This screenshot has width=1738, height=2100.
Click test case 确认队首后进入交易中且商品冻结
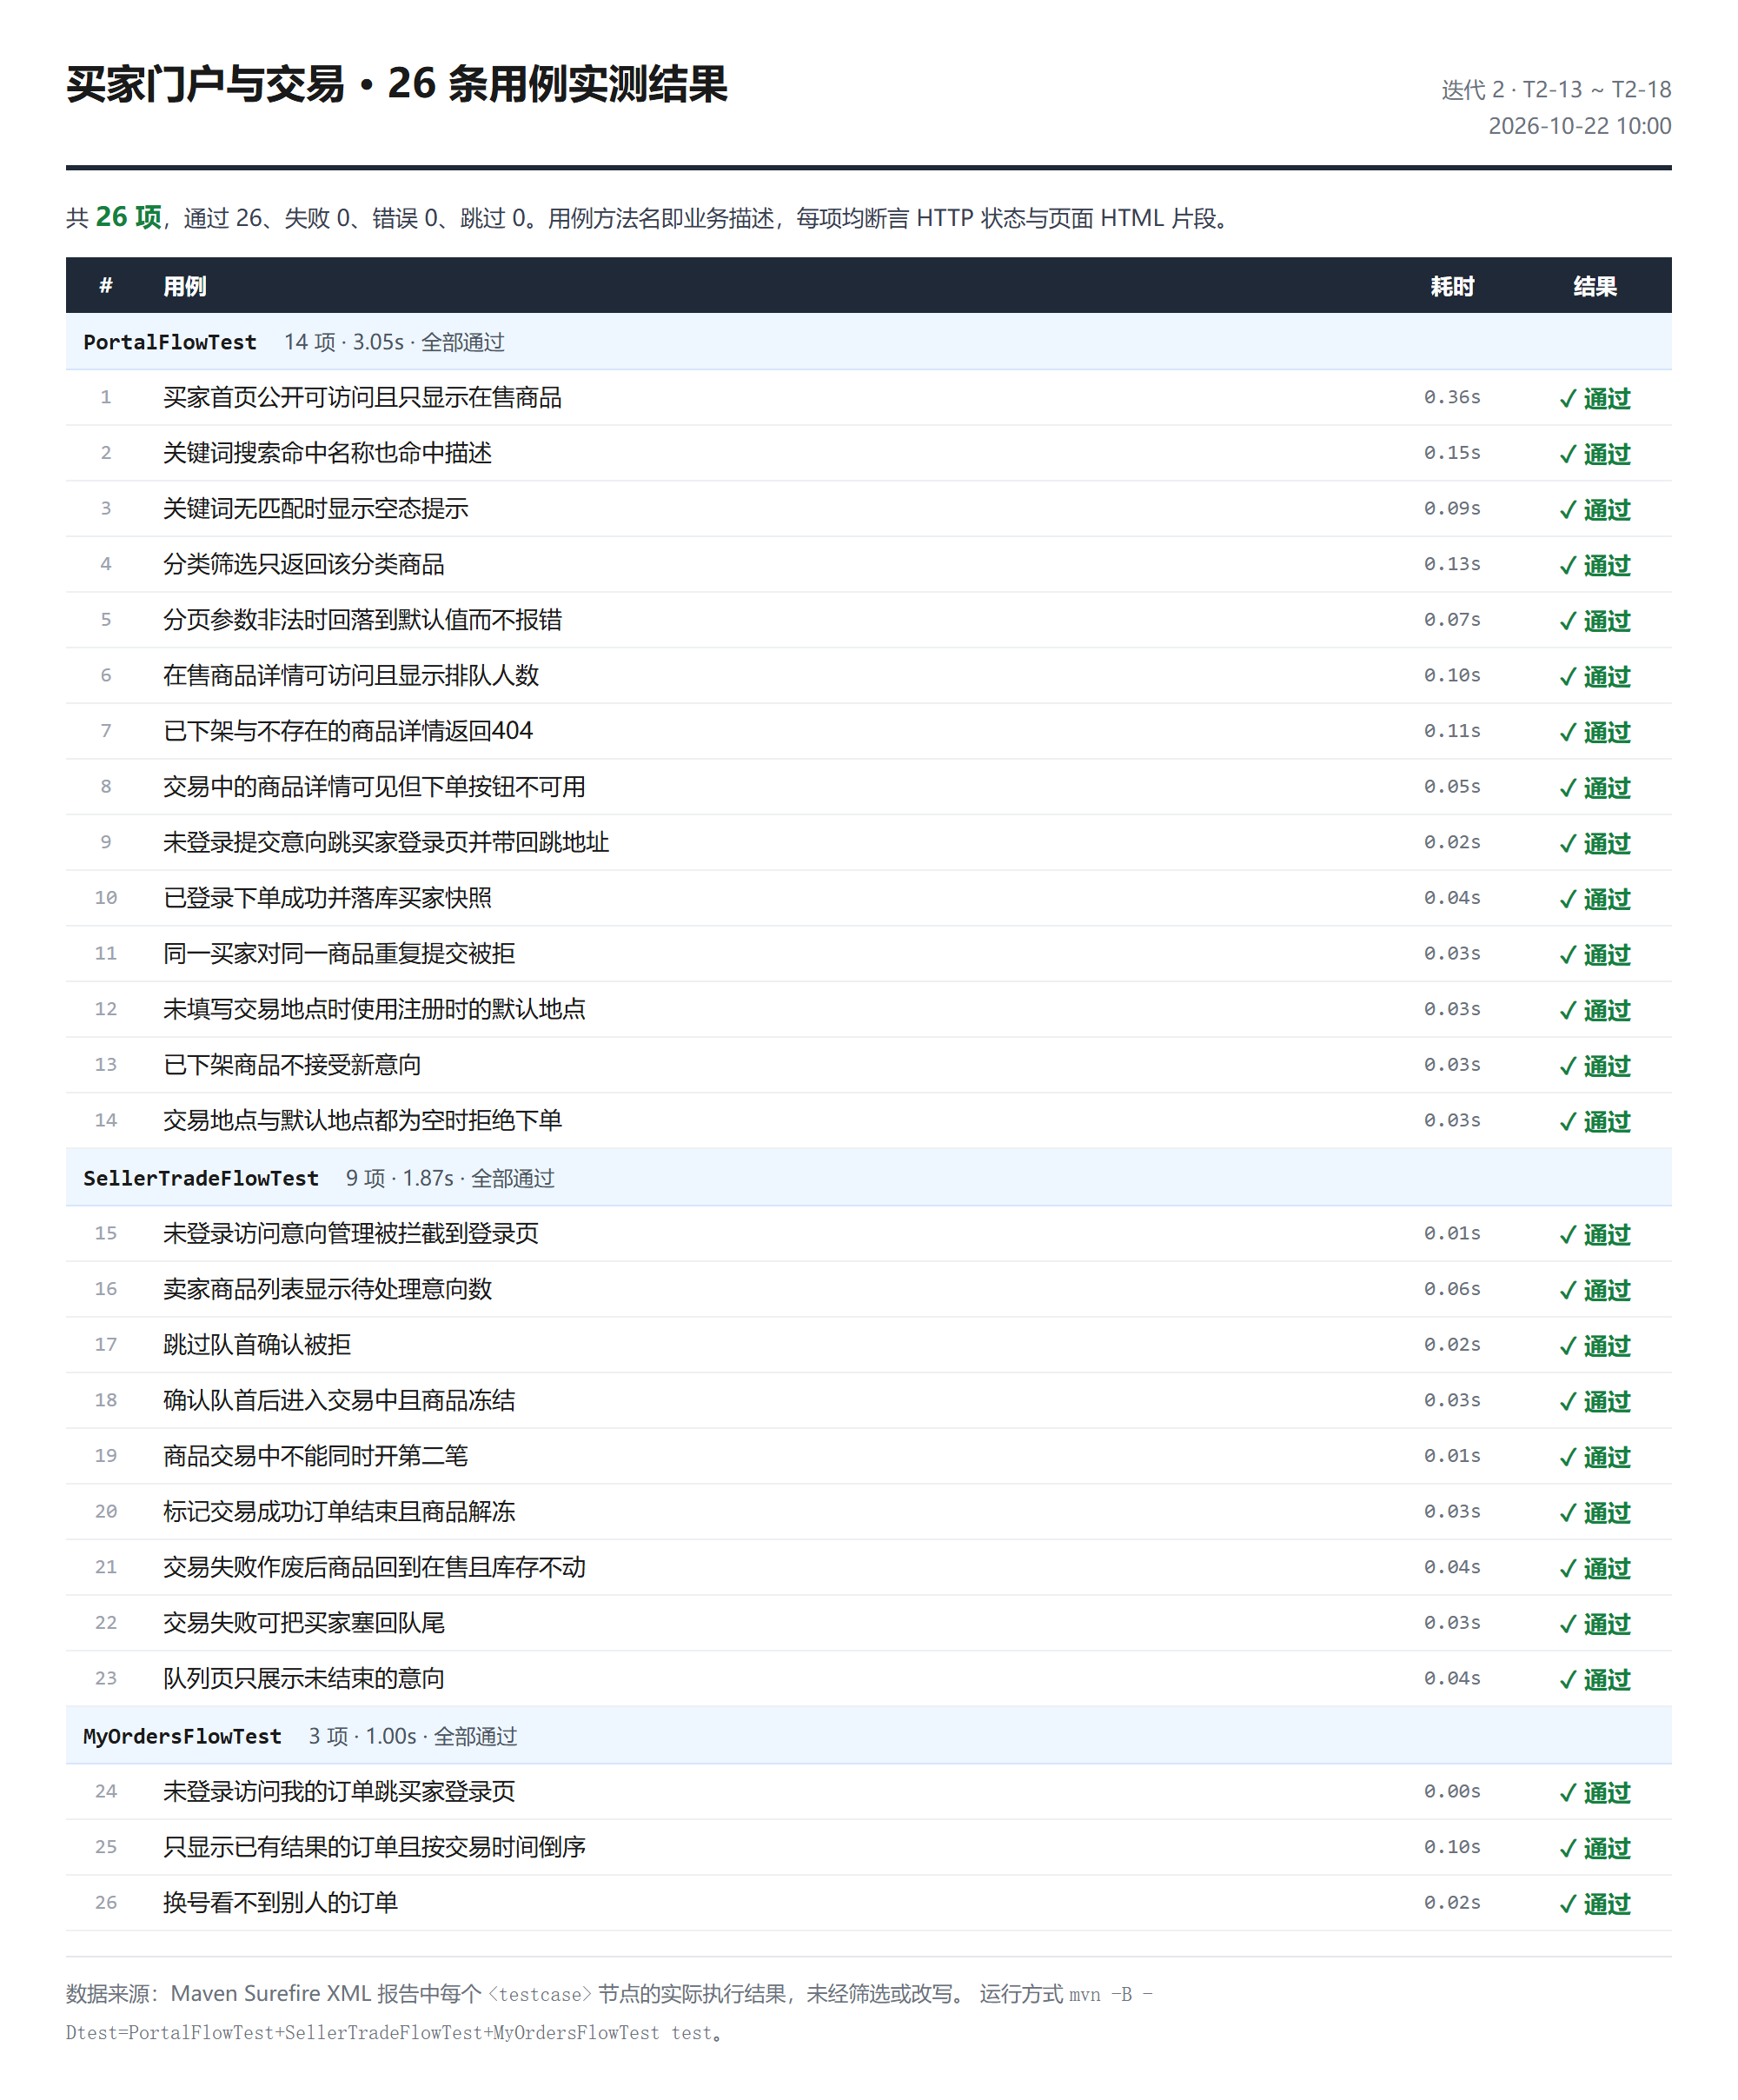click(339, 1401)
